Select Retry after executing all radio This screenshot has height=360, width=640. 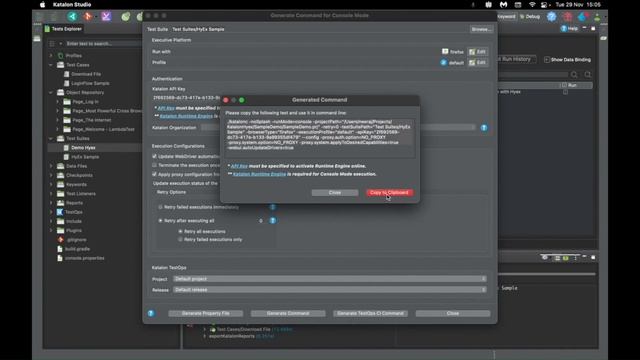coord(160,220)
